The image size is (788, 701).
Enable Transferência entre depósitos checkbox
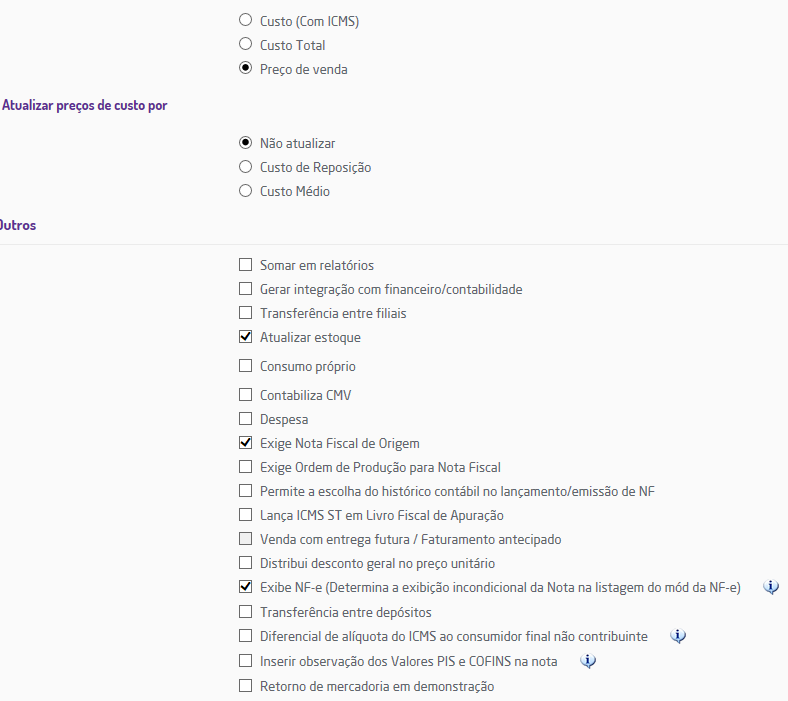246,612
